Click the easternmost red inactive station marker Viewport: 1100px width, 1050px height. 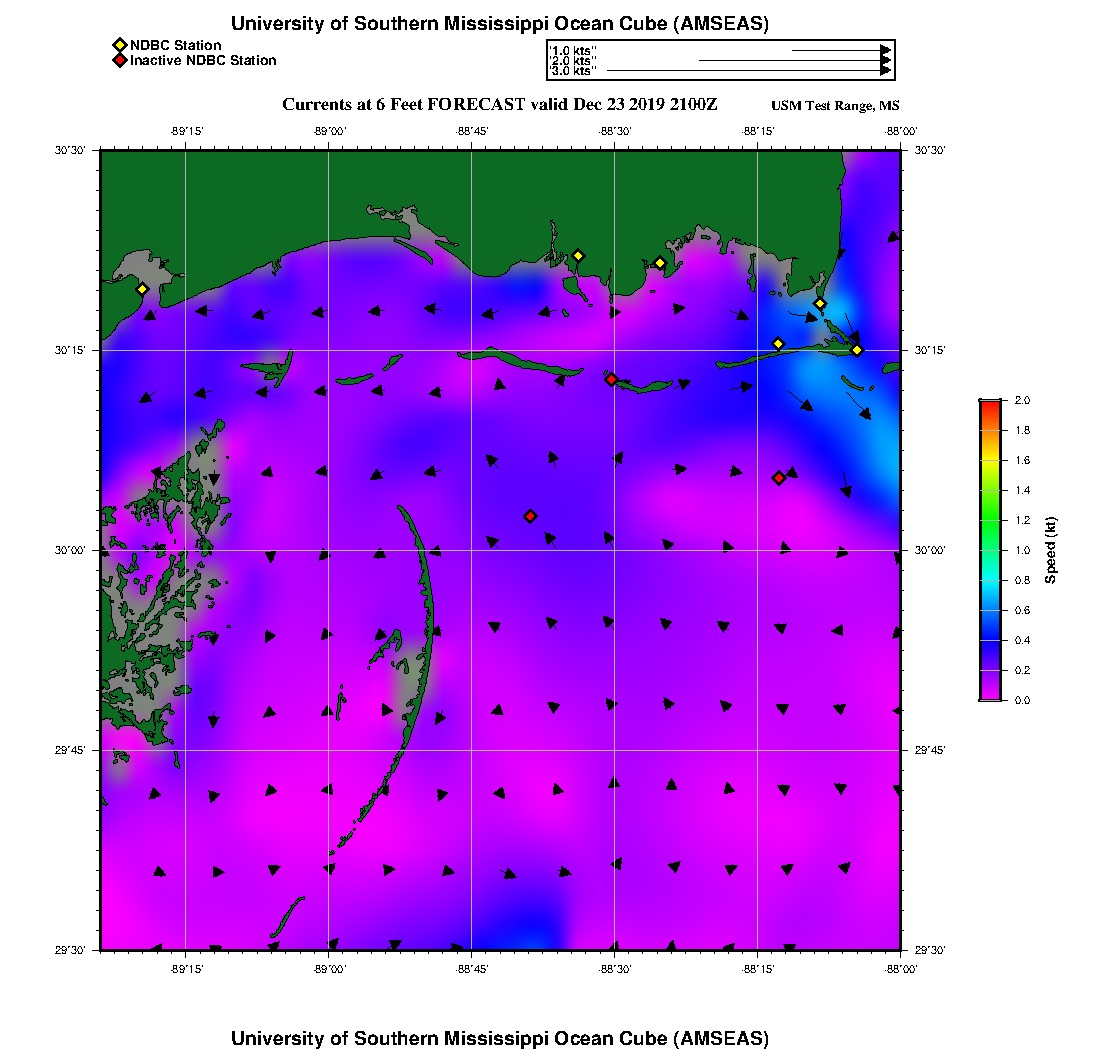(x=778, y=478)
